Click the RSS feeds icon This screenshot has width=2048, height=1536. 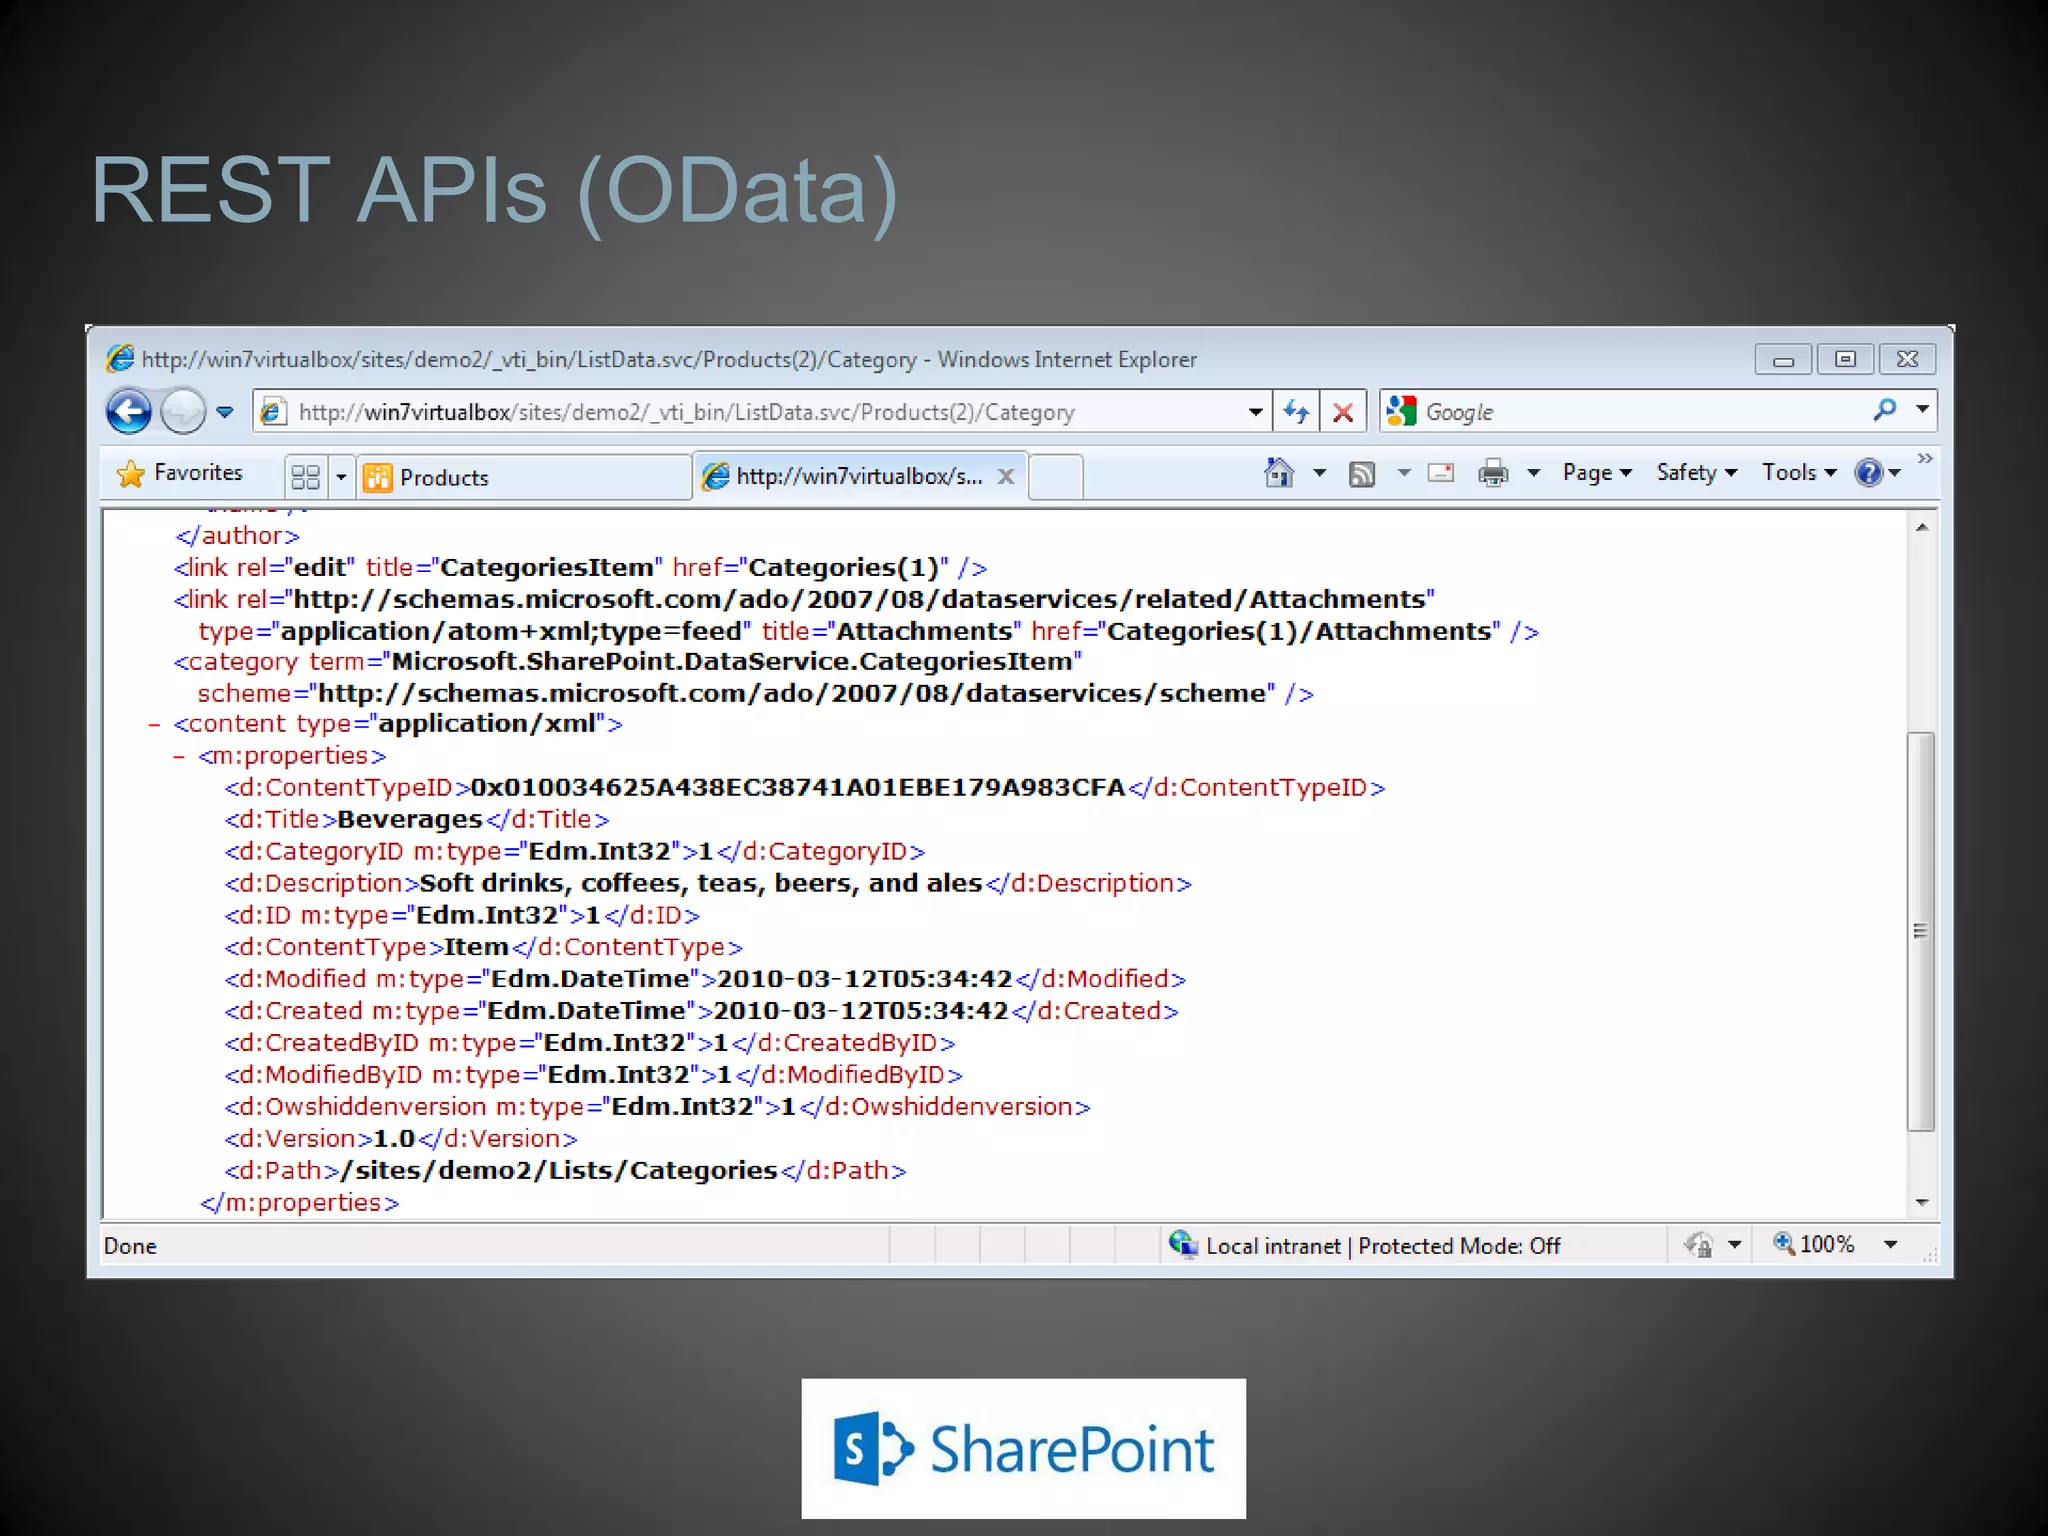1362,473
